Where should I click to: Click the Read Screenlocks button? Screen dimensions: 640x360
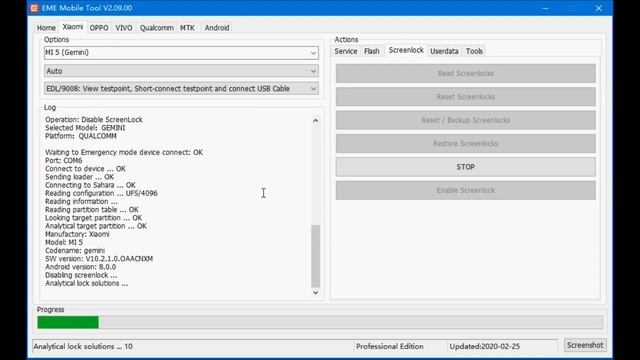[466, 73]
